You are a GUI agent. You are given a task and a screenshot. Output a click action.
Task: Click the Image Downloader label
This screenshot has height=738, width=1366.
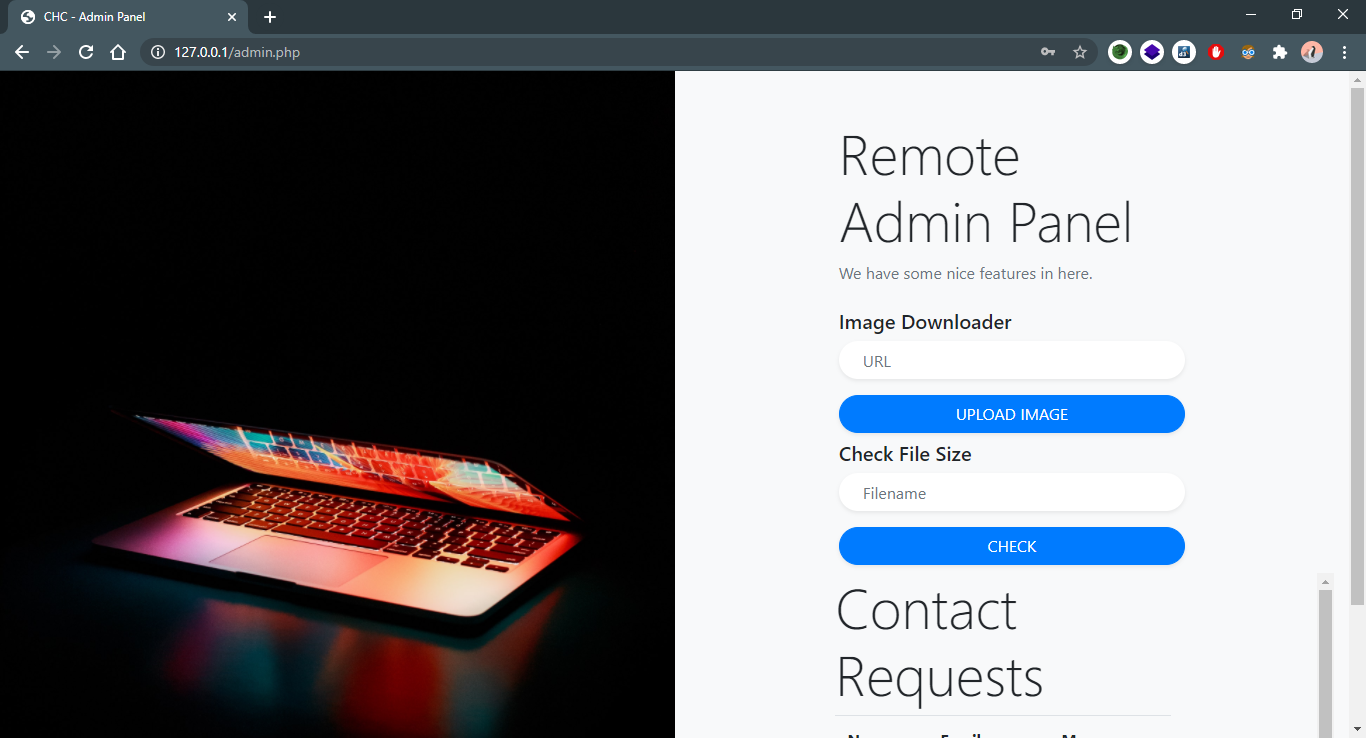coord(925,322)
